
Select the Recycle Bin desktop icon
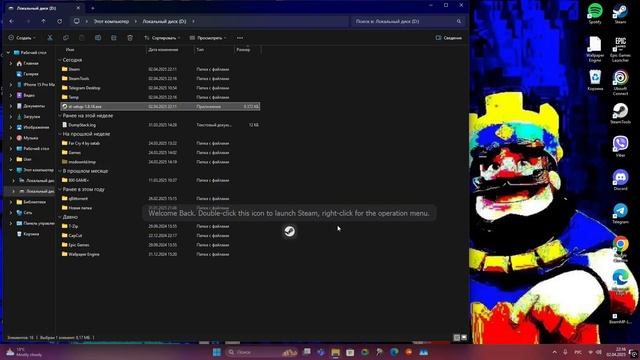click(x=595, y=80)
